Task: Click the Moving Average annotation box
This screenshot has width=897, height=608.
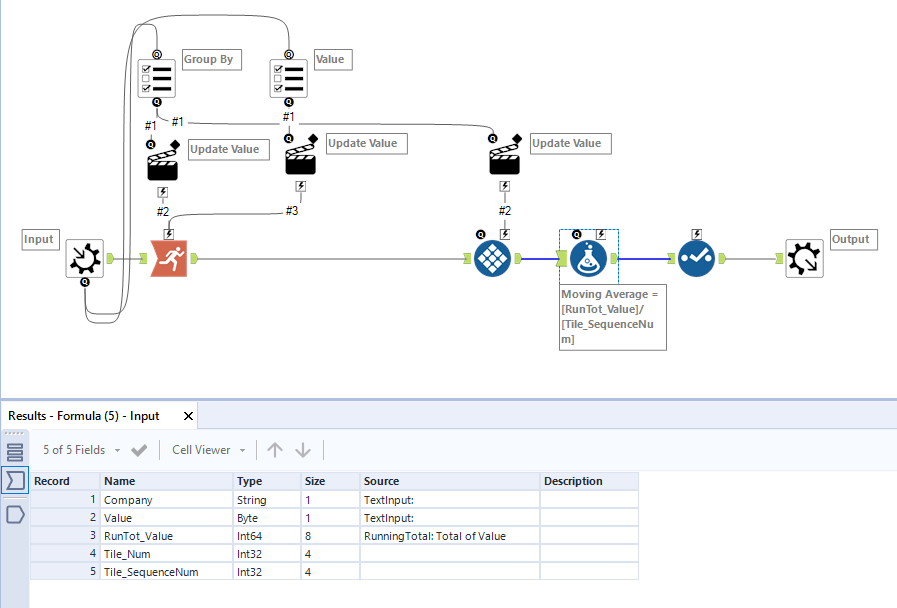Action: [x=612, y=316]
